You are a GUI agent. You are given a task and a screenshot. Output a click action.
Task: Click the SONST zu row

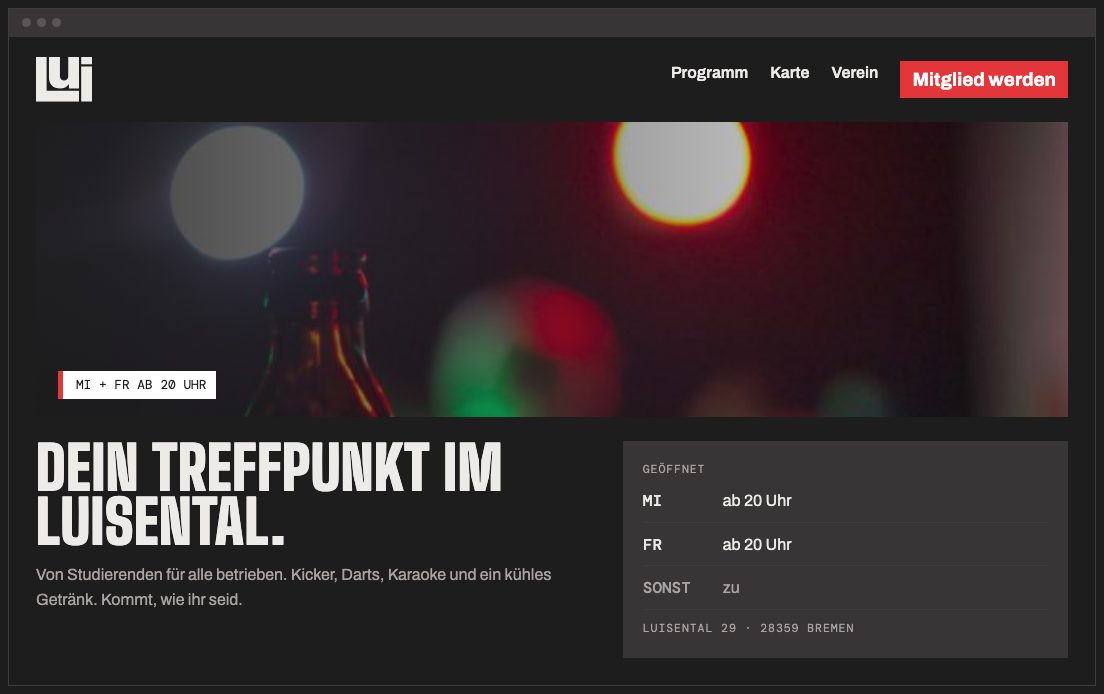click(x=845, y=588)
